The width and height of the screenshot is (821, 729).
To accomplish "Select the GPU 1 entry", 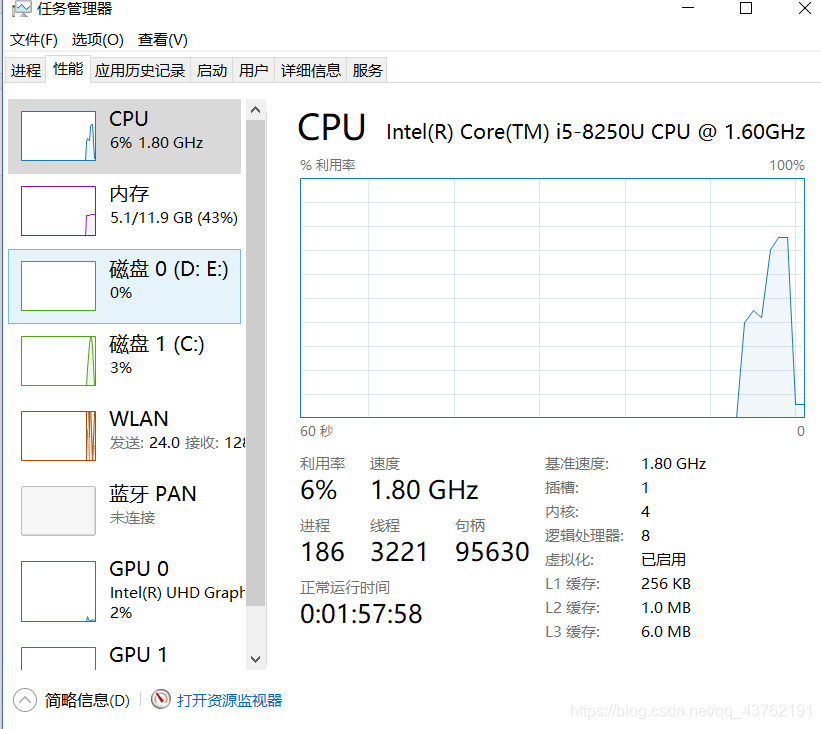I will click(x=125, y=656).
